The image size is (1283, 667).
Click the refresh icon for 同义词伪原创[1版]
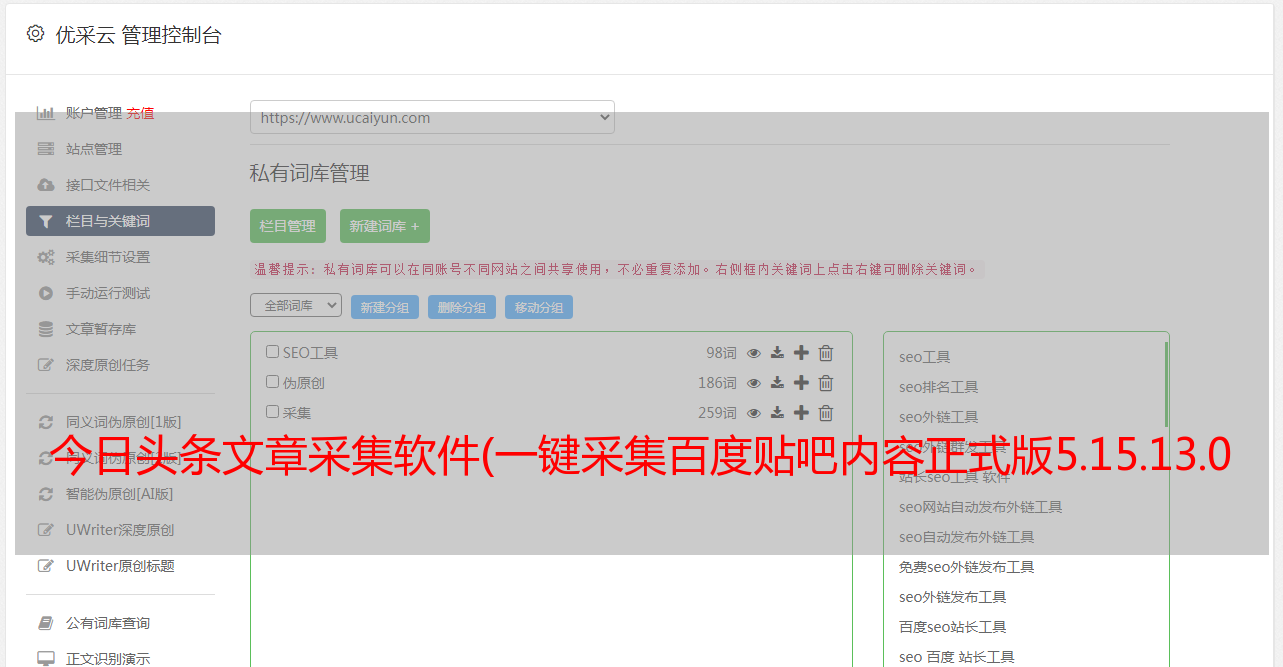(x=46, y=422)
